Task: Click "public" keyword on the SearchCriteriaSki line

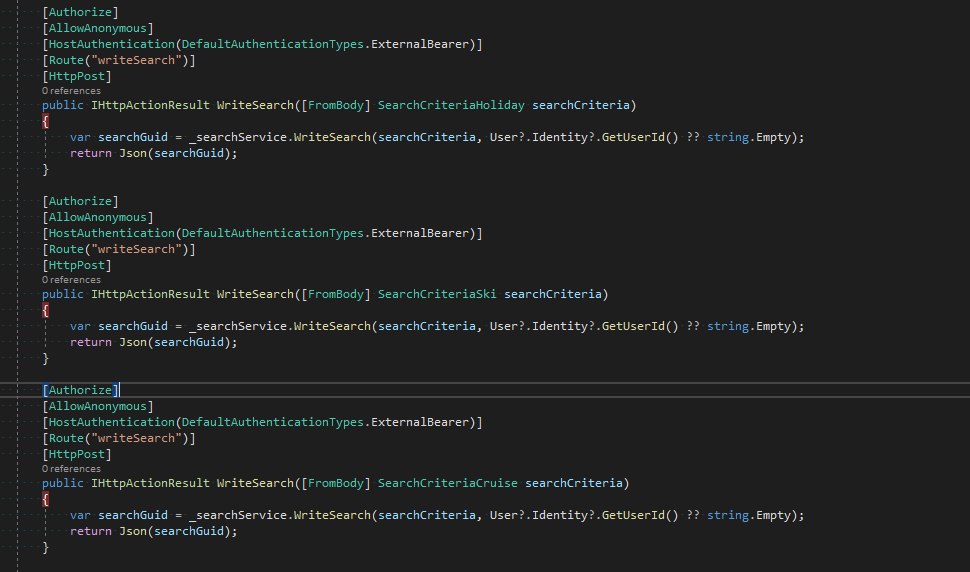Action: 62,294
